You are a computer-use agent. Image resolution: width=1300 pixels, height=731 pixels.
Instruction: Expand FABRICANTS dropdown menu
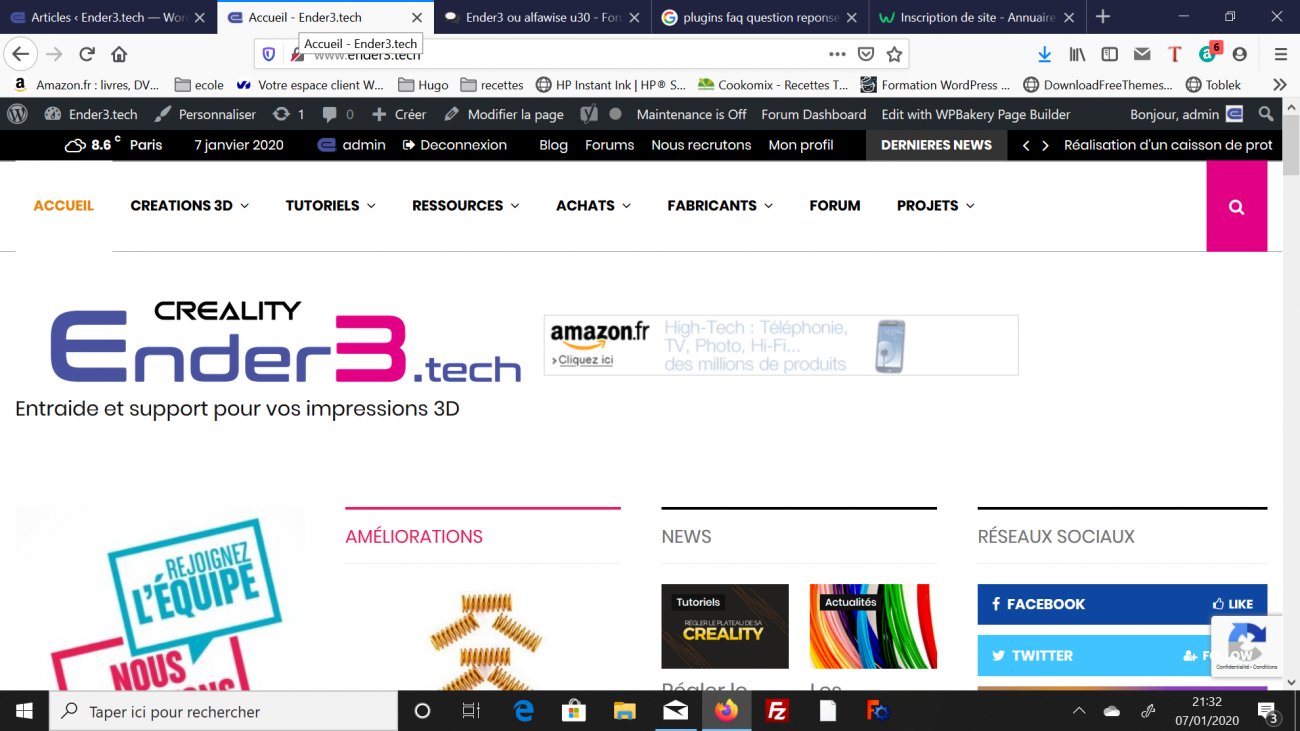[x=720, y=205]
